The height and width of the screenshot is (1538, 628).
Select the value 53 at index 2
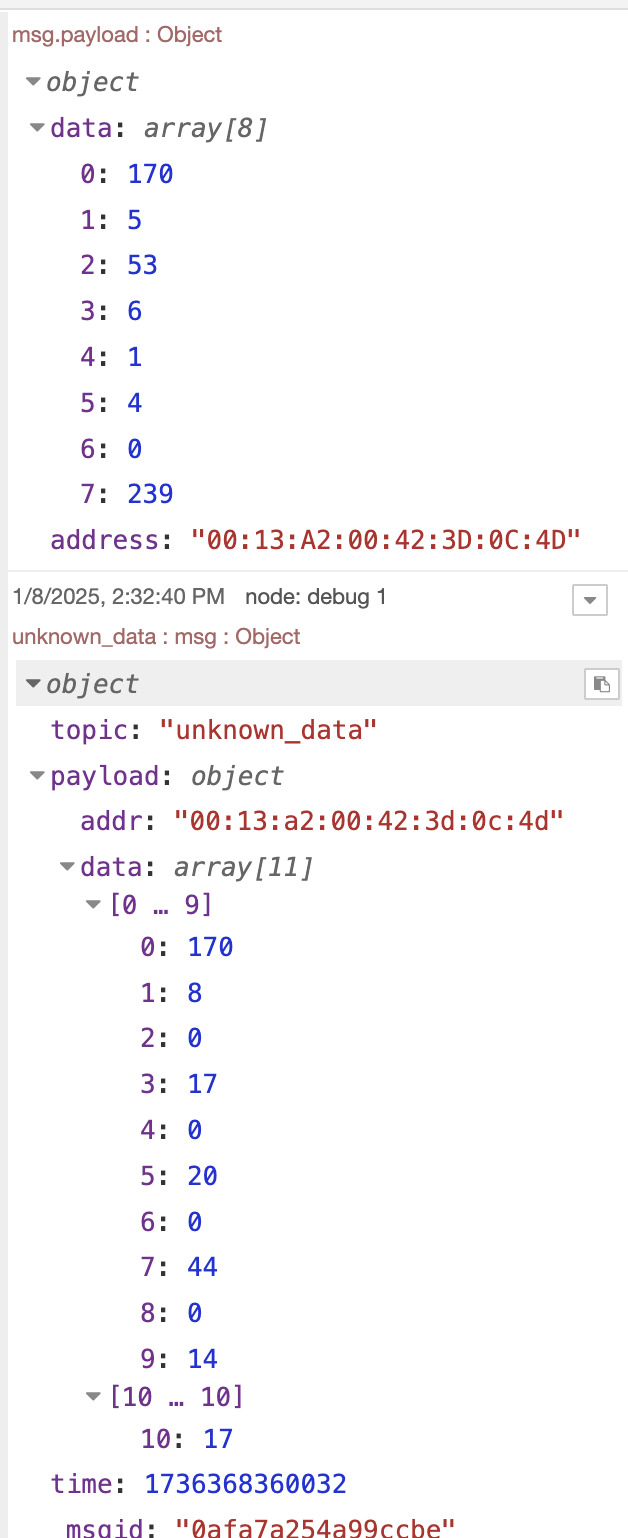142,265
